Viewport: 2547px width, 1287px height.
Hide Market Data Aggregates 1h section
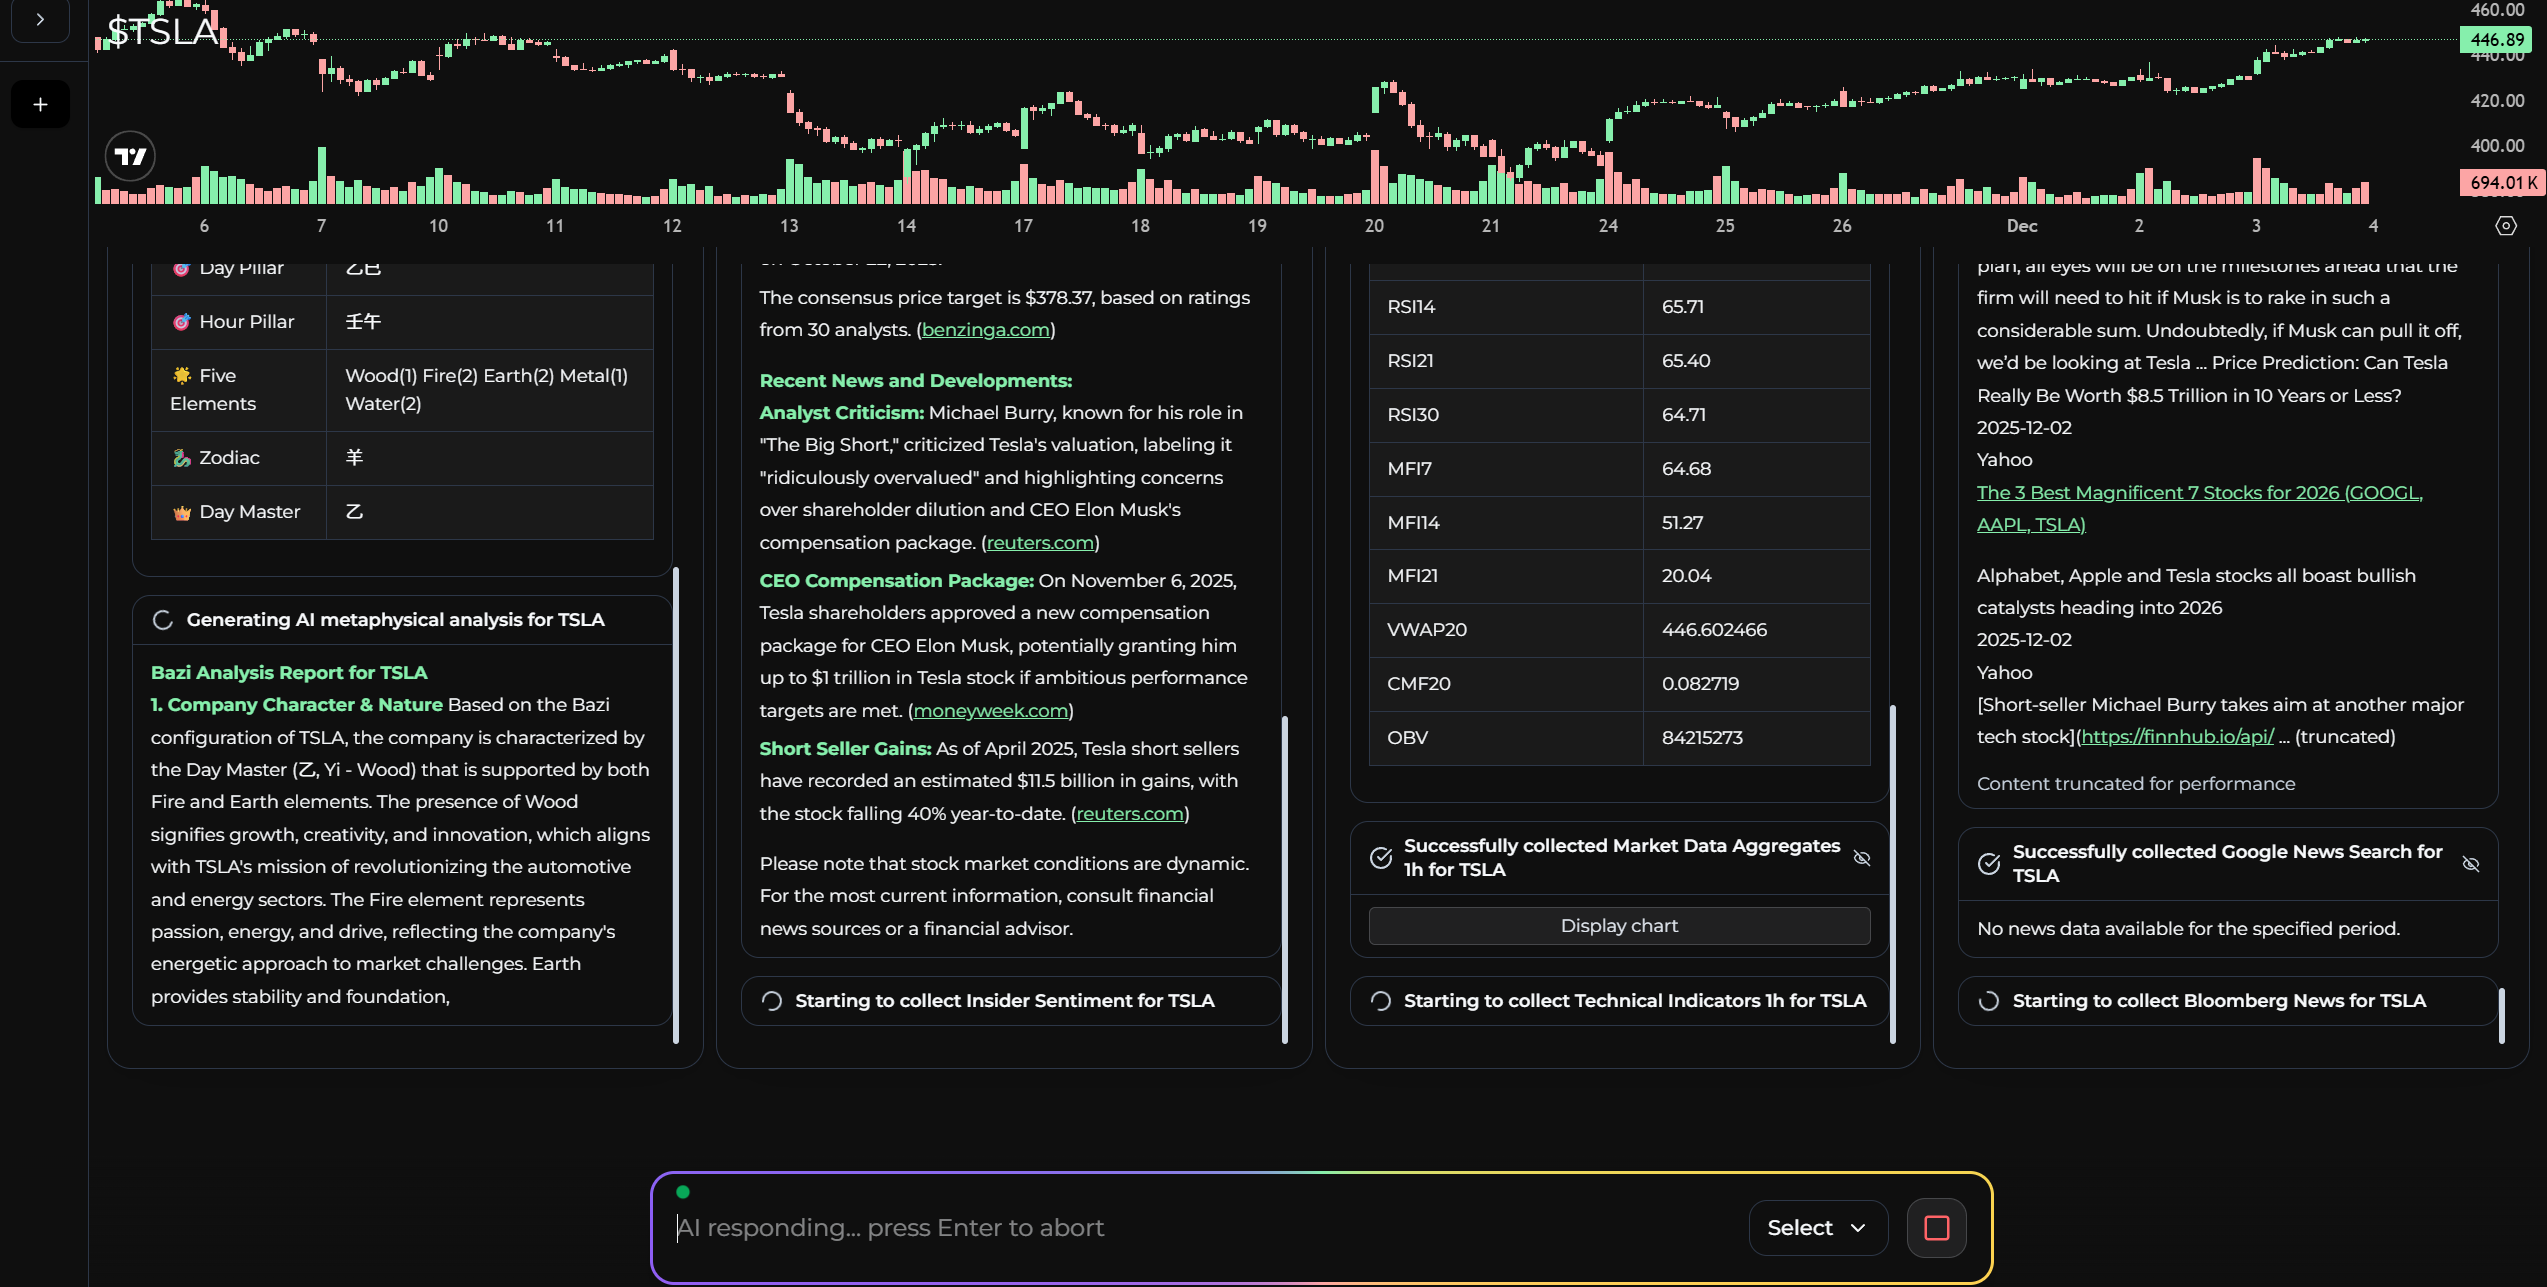1861,858
